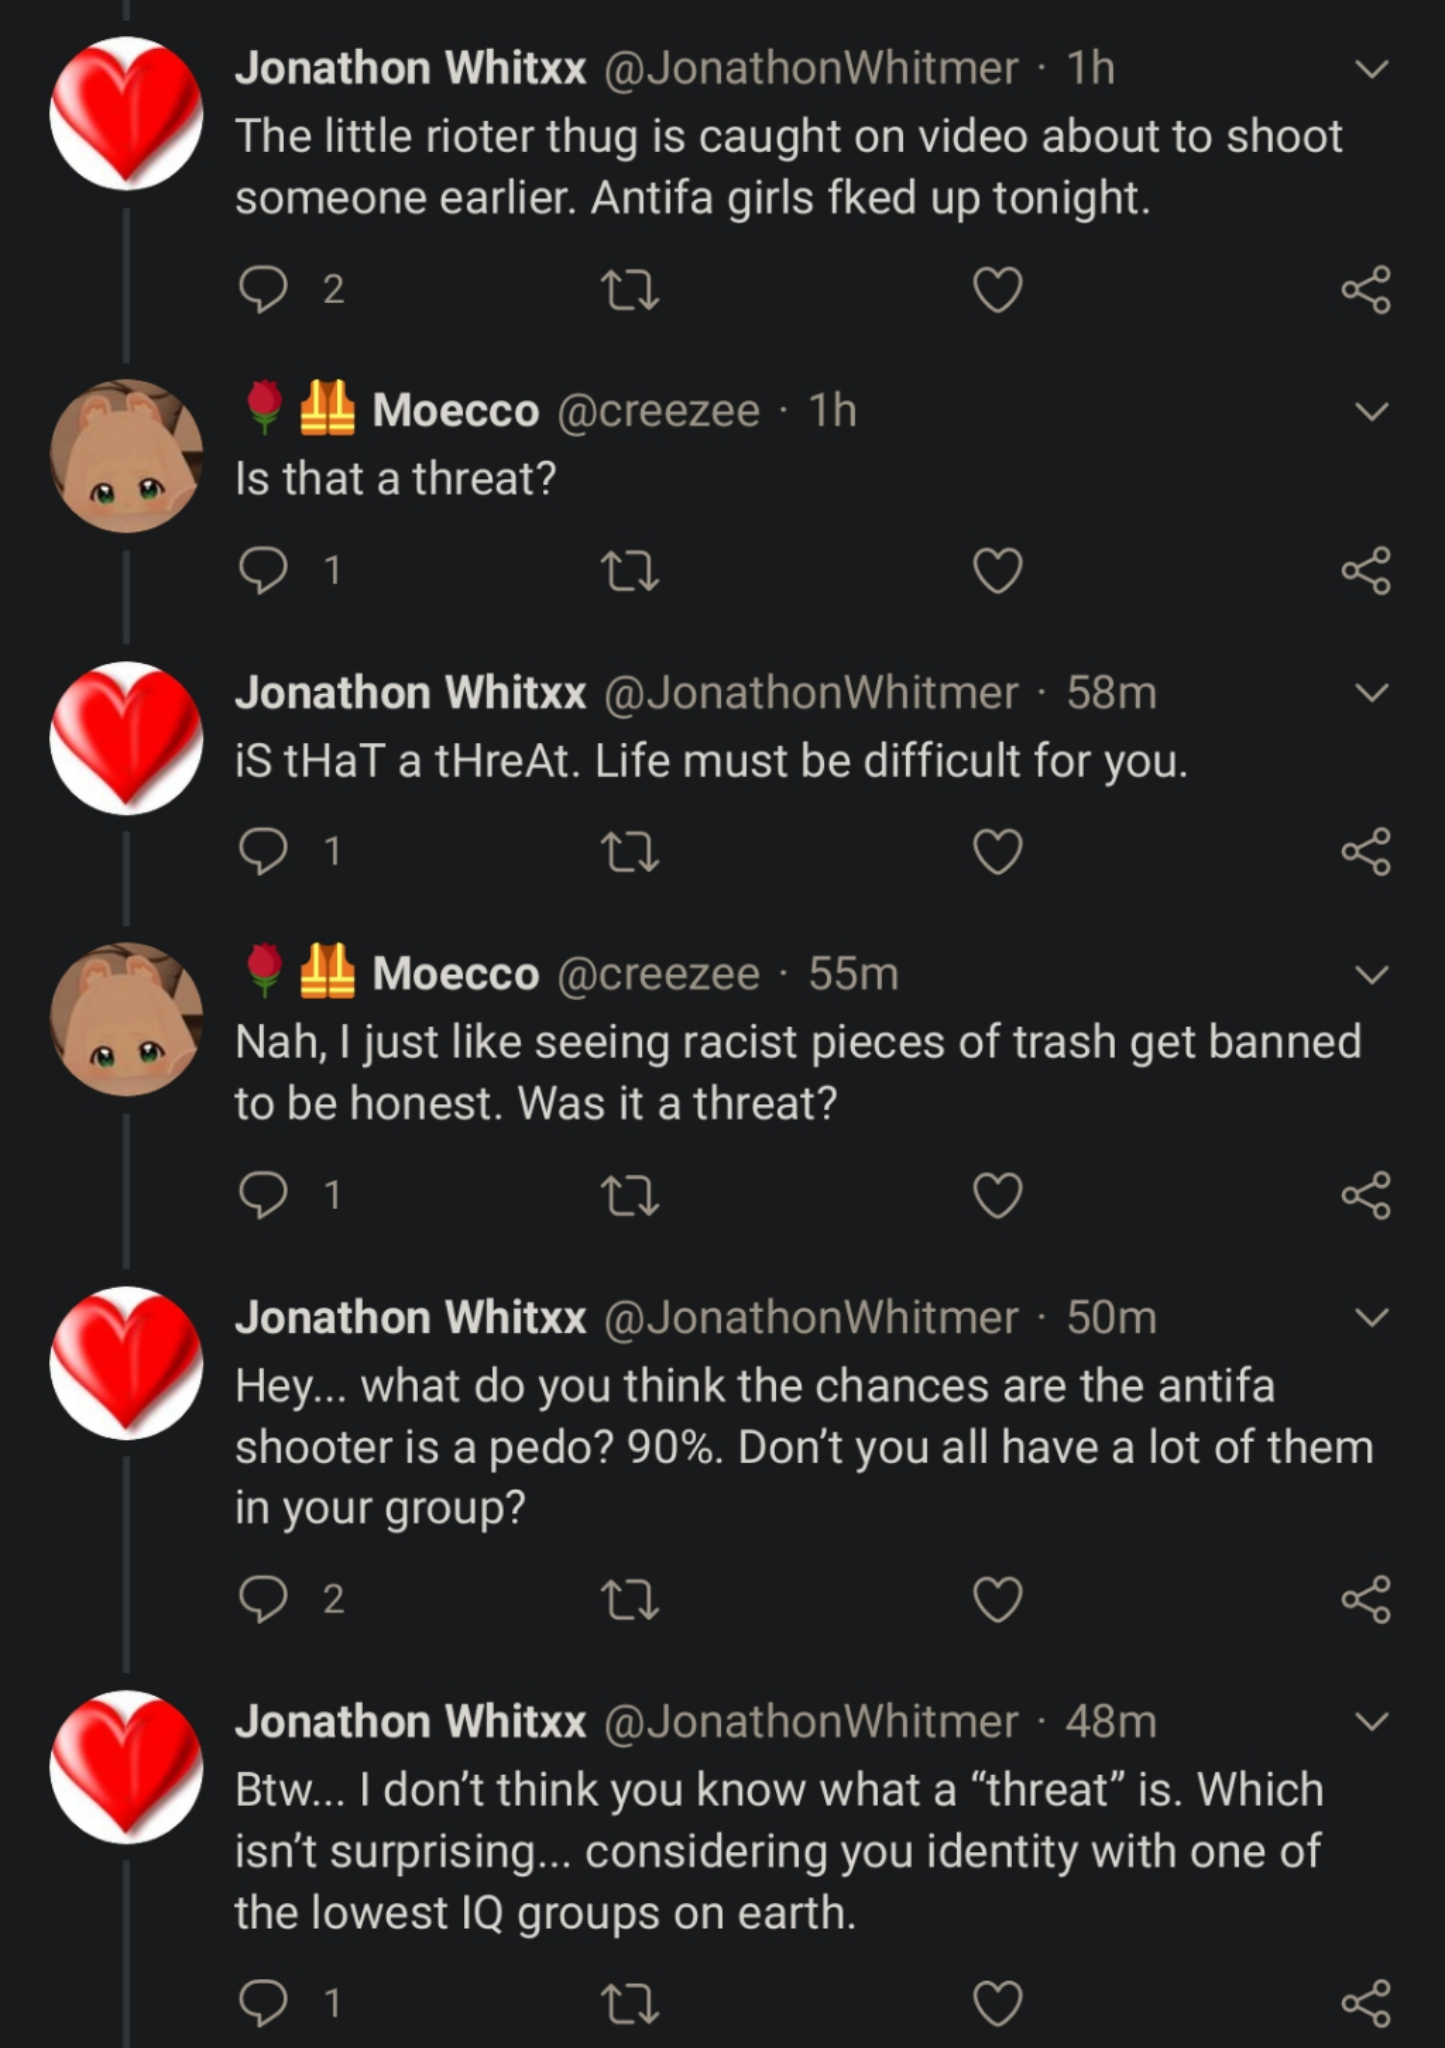Screen dimensions: 1445x2048
Task: Share the 'racist pieces of trash' tweet
Action: pyautogui.click(x=1366, y=1196)
